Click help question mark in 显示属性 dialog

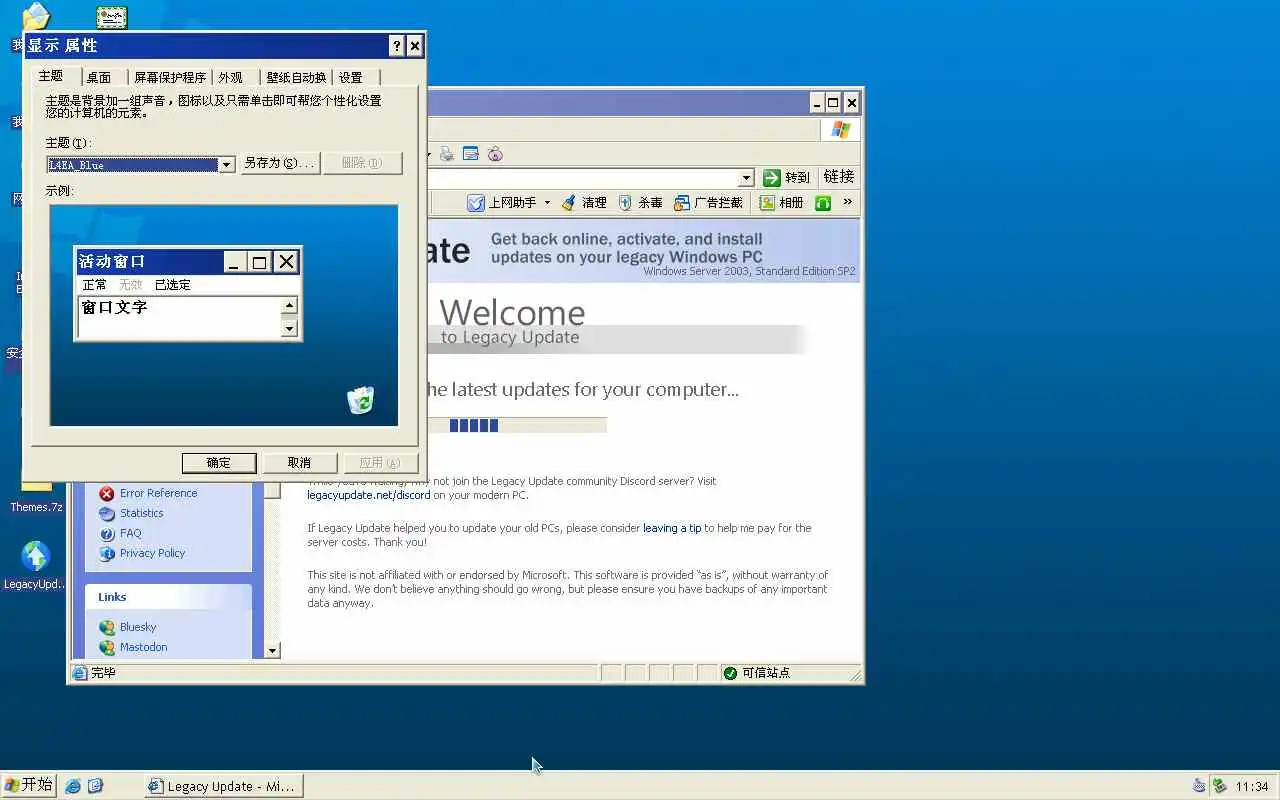pyautogui.click(x=396, y=46)
